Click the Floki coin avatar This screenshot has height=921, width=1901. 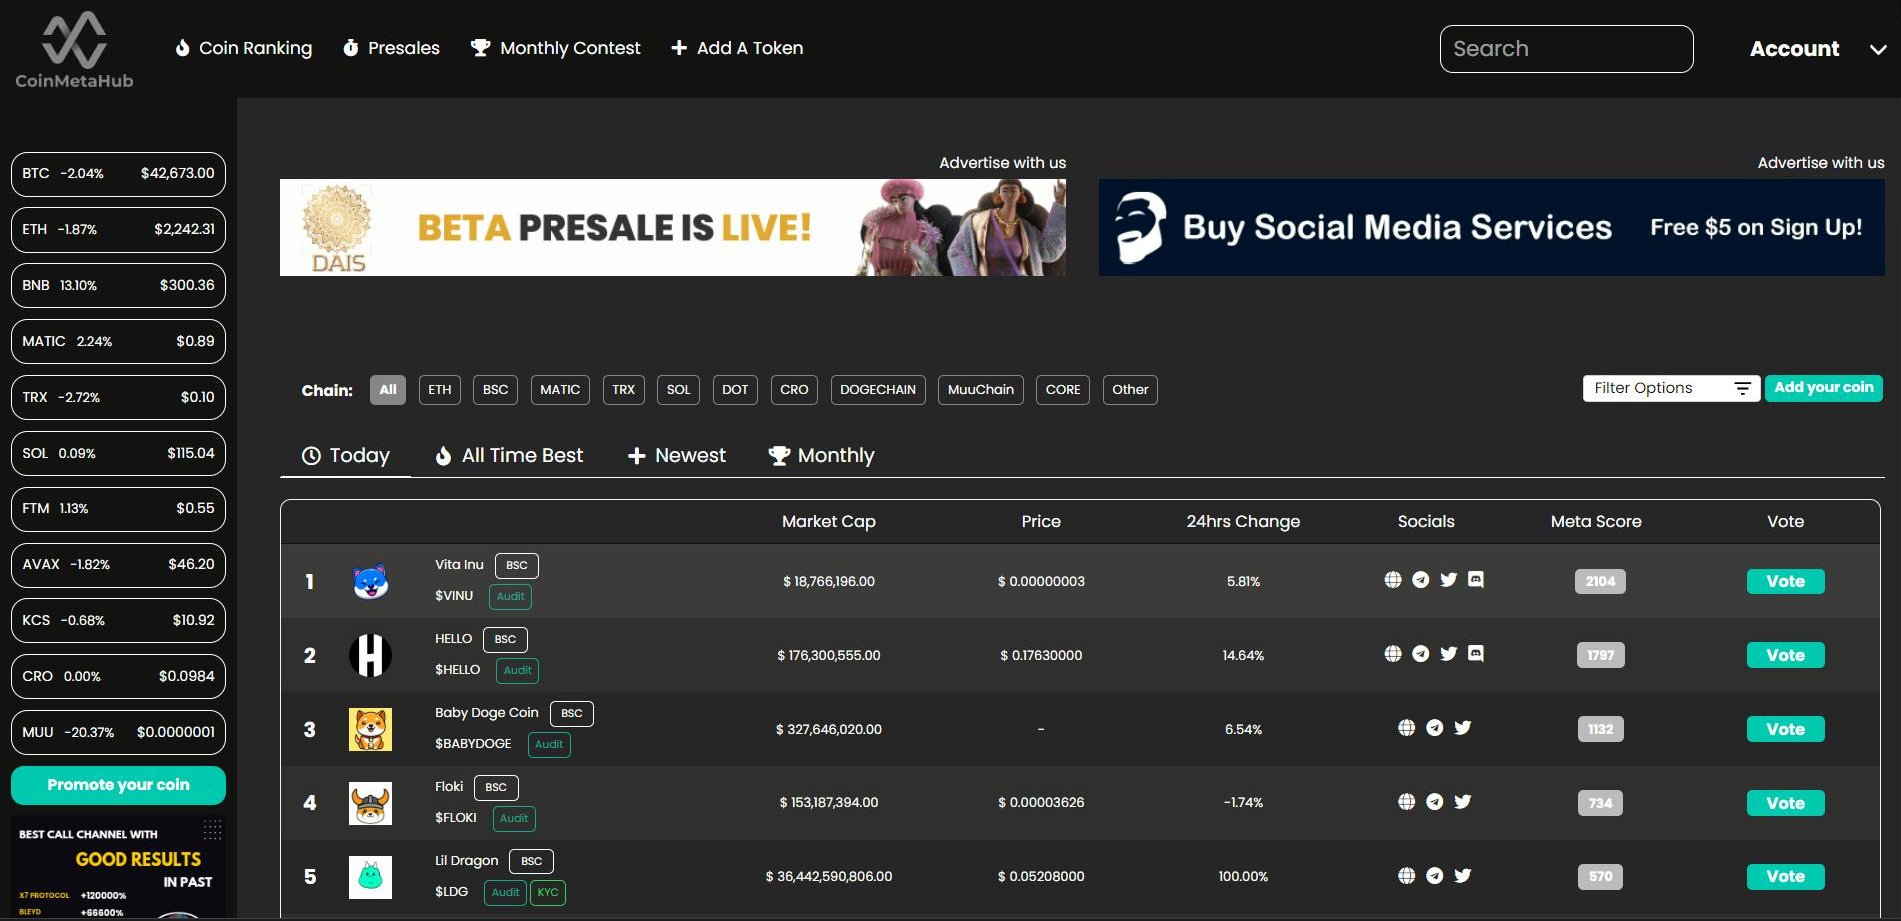pos(370,803)
